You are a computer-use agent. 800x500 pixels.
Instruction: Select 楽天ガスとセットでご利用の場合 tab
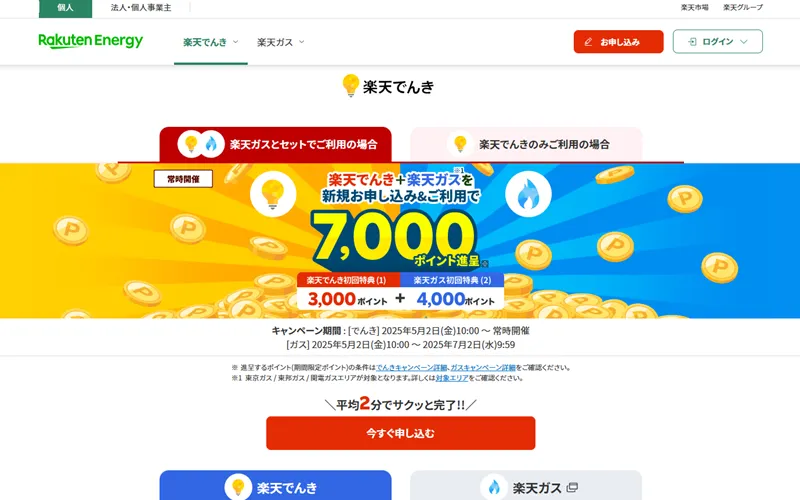tap(276, 144)
